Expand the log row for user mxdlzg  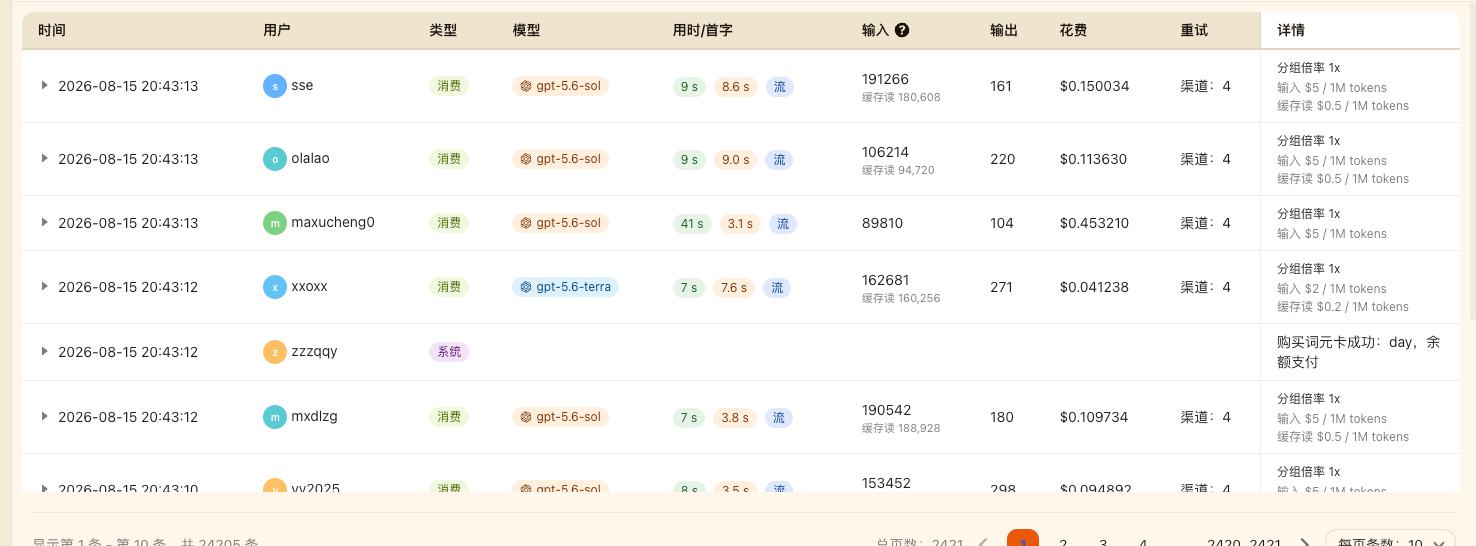[x=44, y=417]
